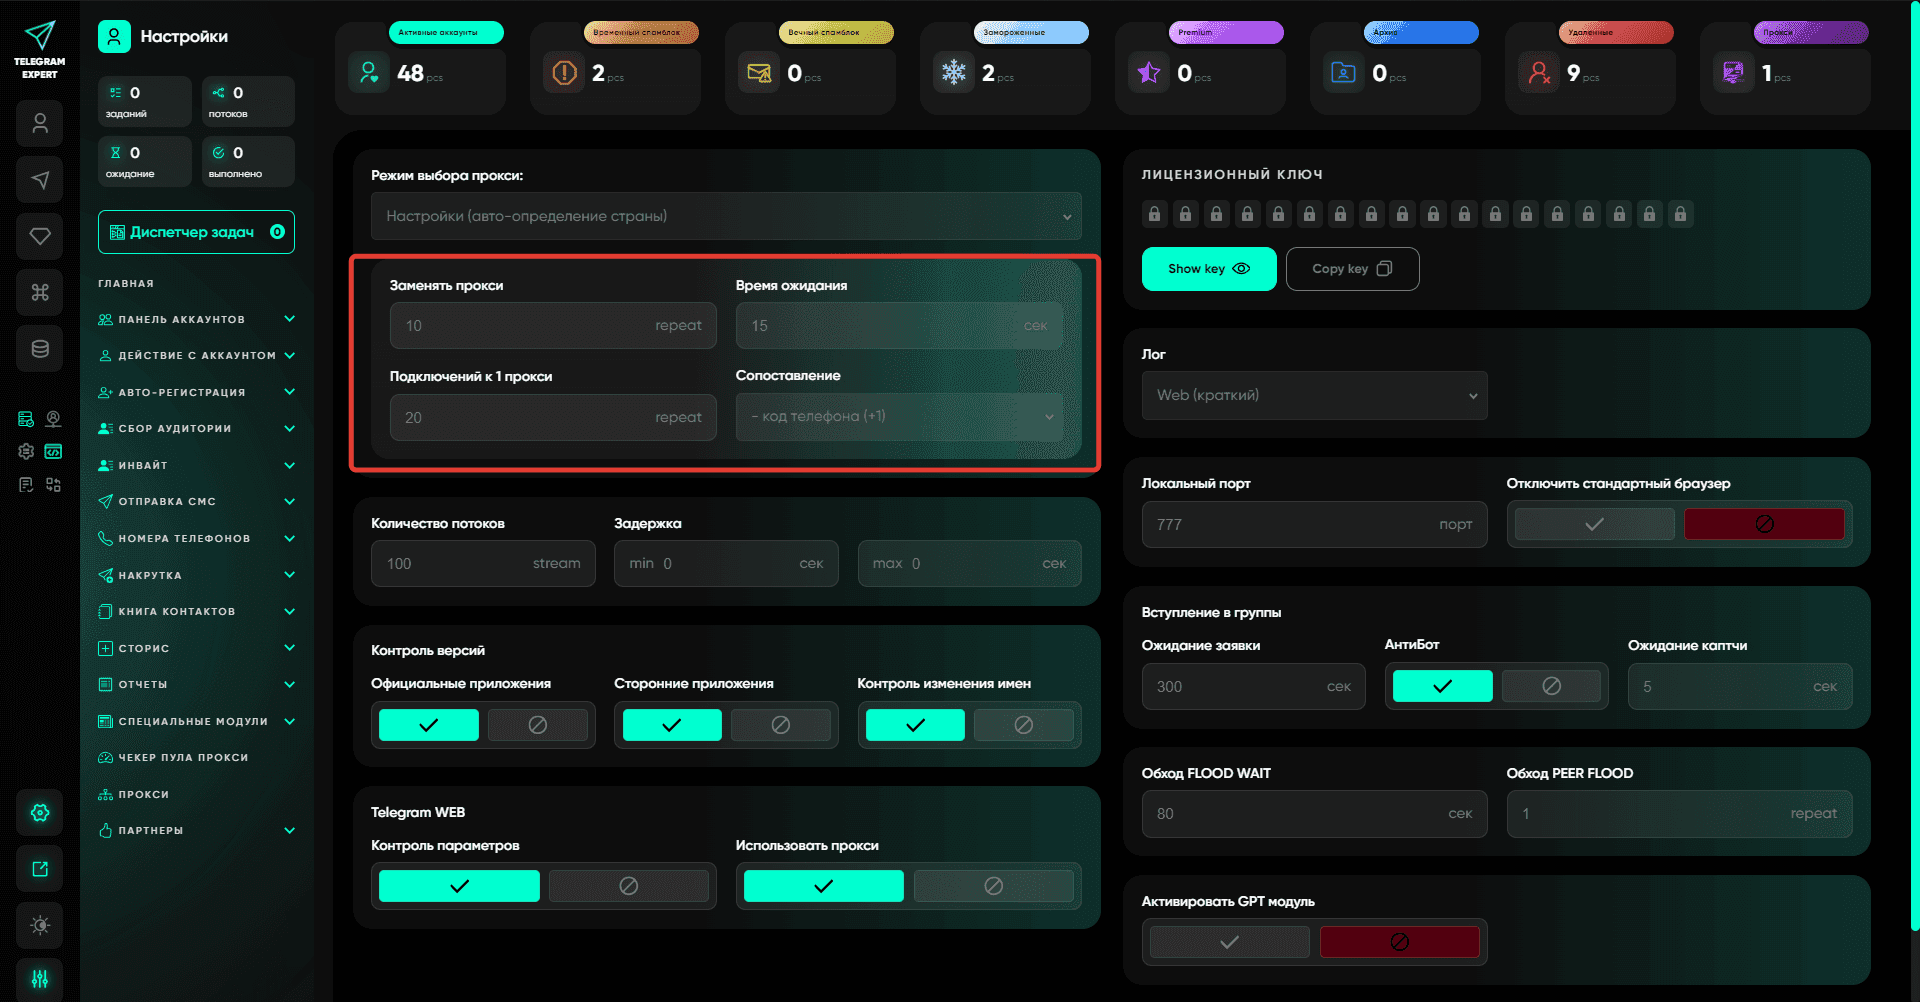The image size is (1920, 1002).
Task: Disable official applications version control
Action: (537, 725)
